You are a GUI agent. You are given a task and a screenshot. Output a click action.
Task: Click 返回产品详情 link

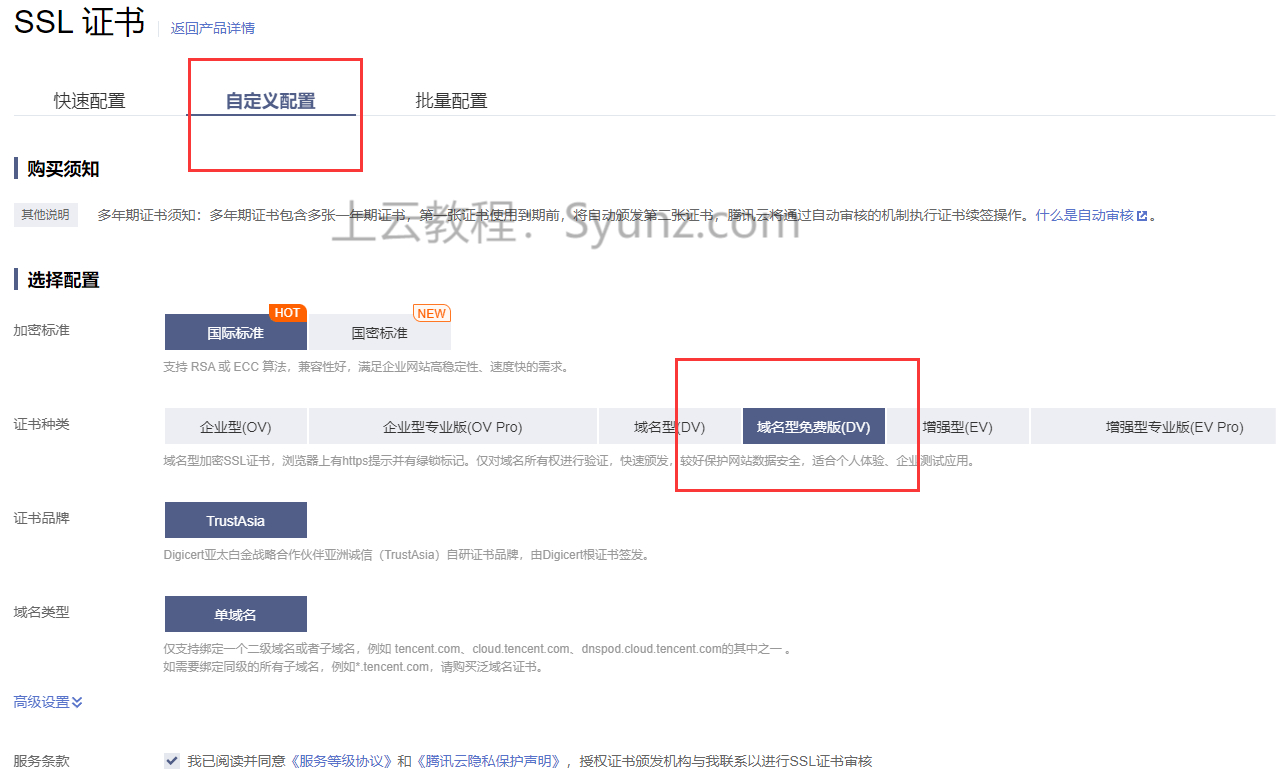point(212,28)
